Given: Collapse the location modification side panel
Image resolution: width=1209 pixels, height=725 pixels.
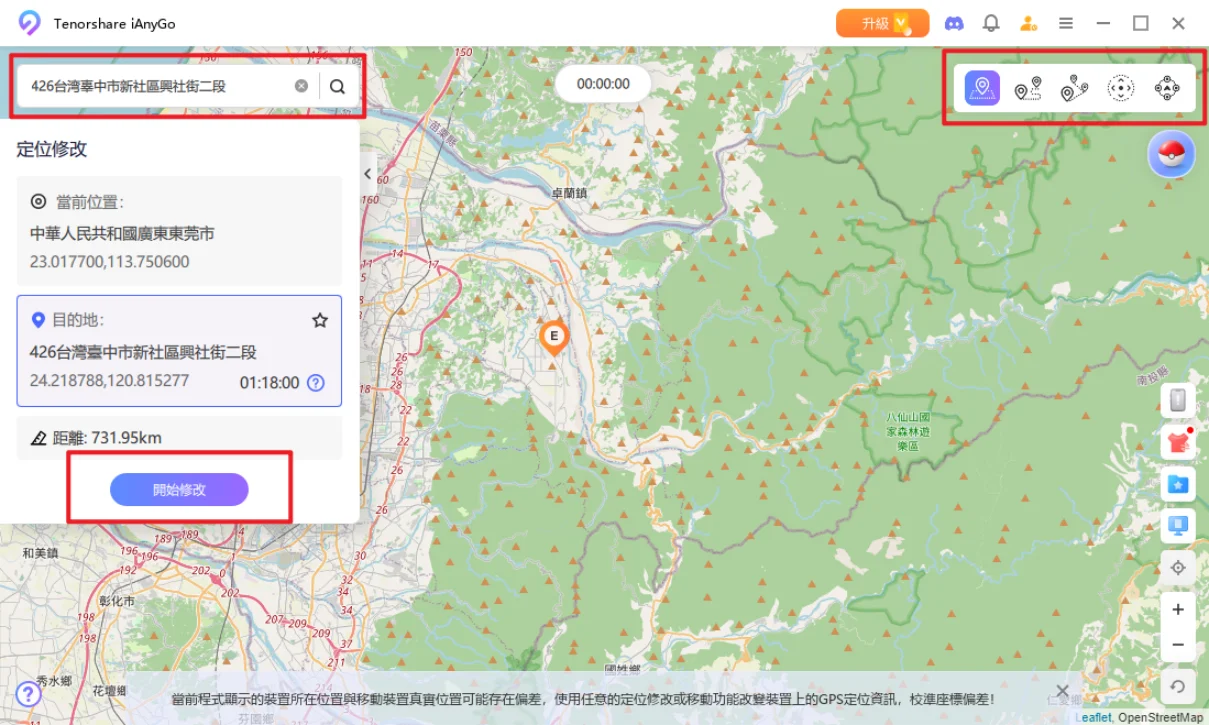Looking at the screenshot, I should tap(367, 174).
